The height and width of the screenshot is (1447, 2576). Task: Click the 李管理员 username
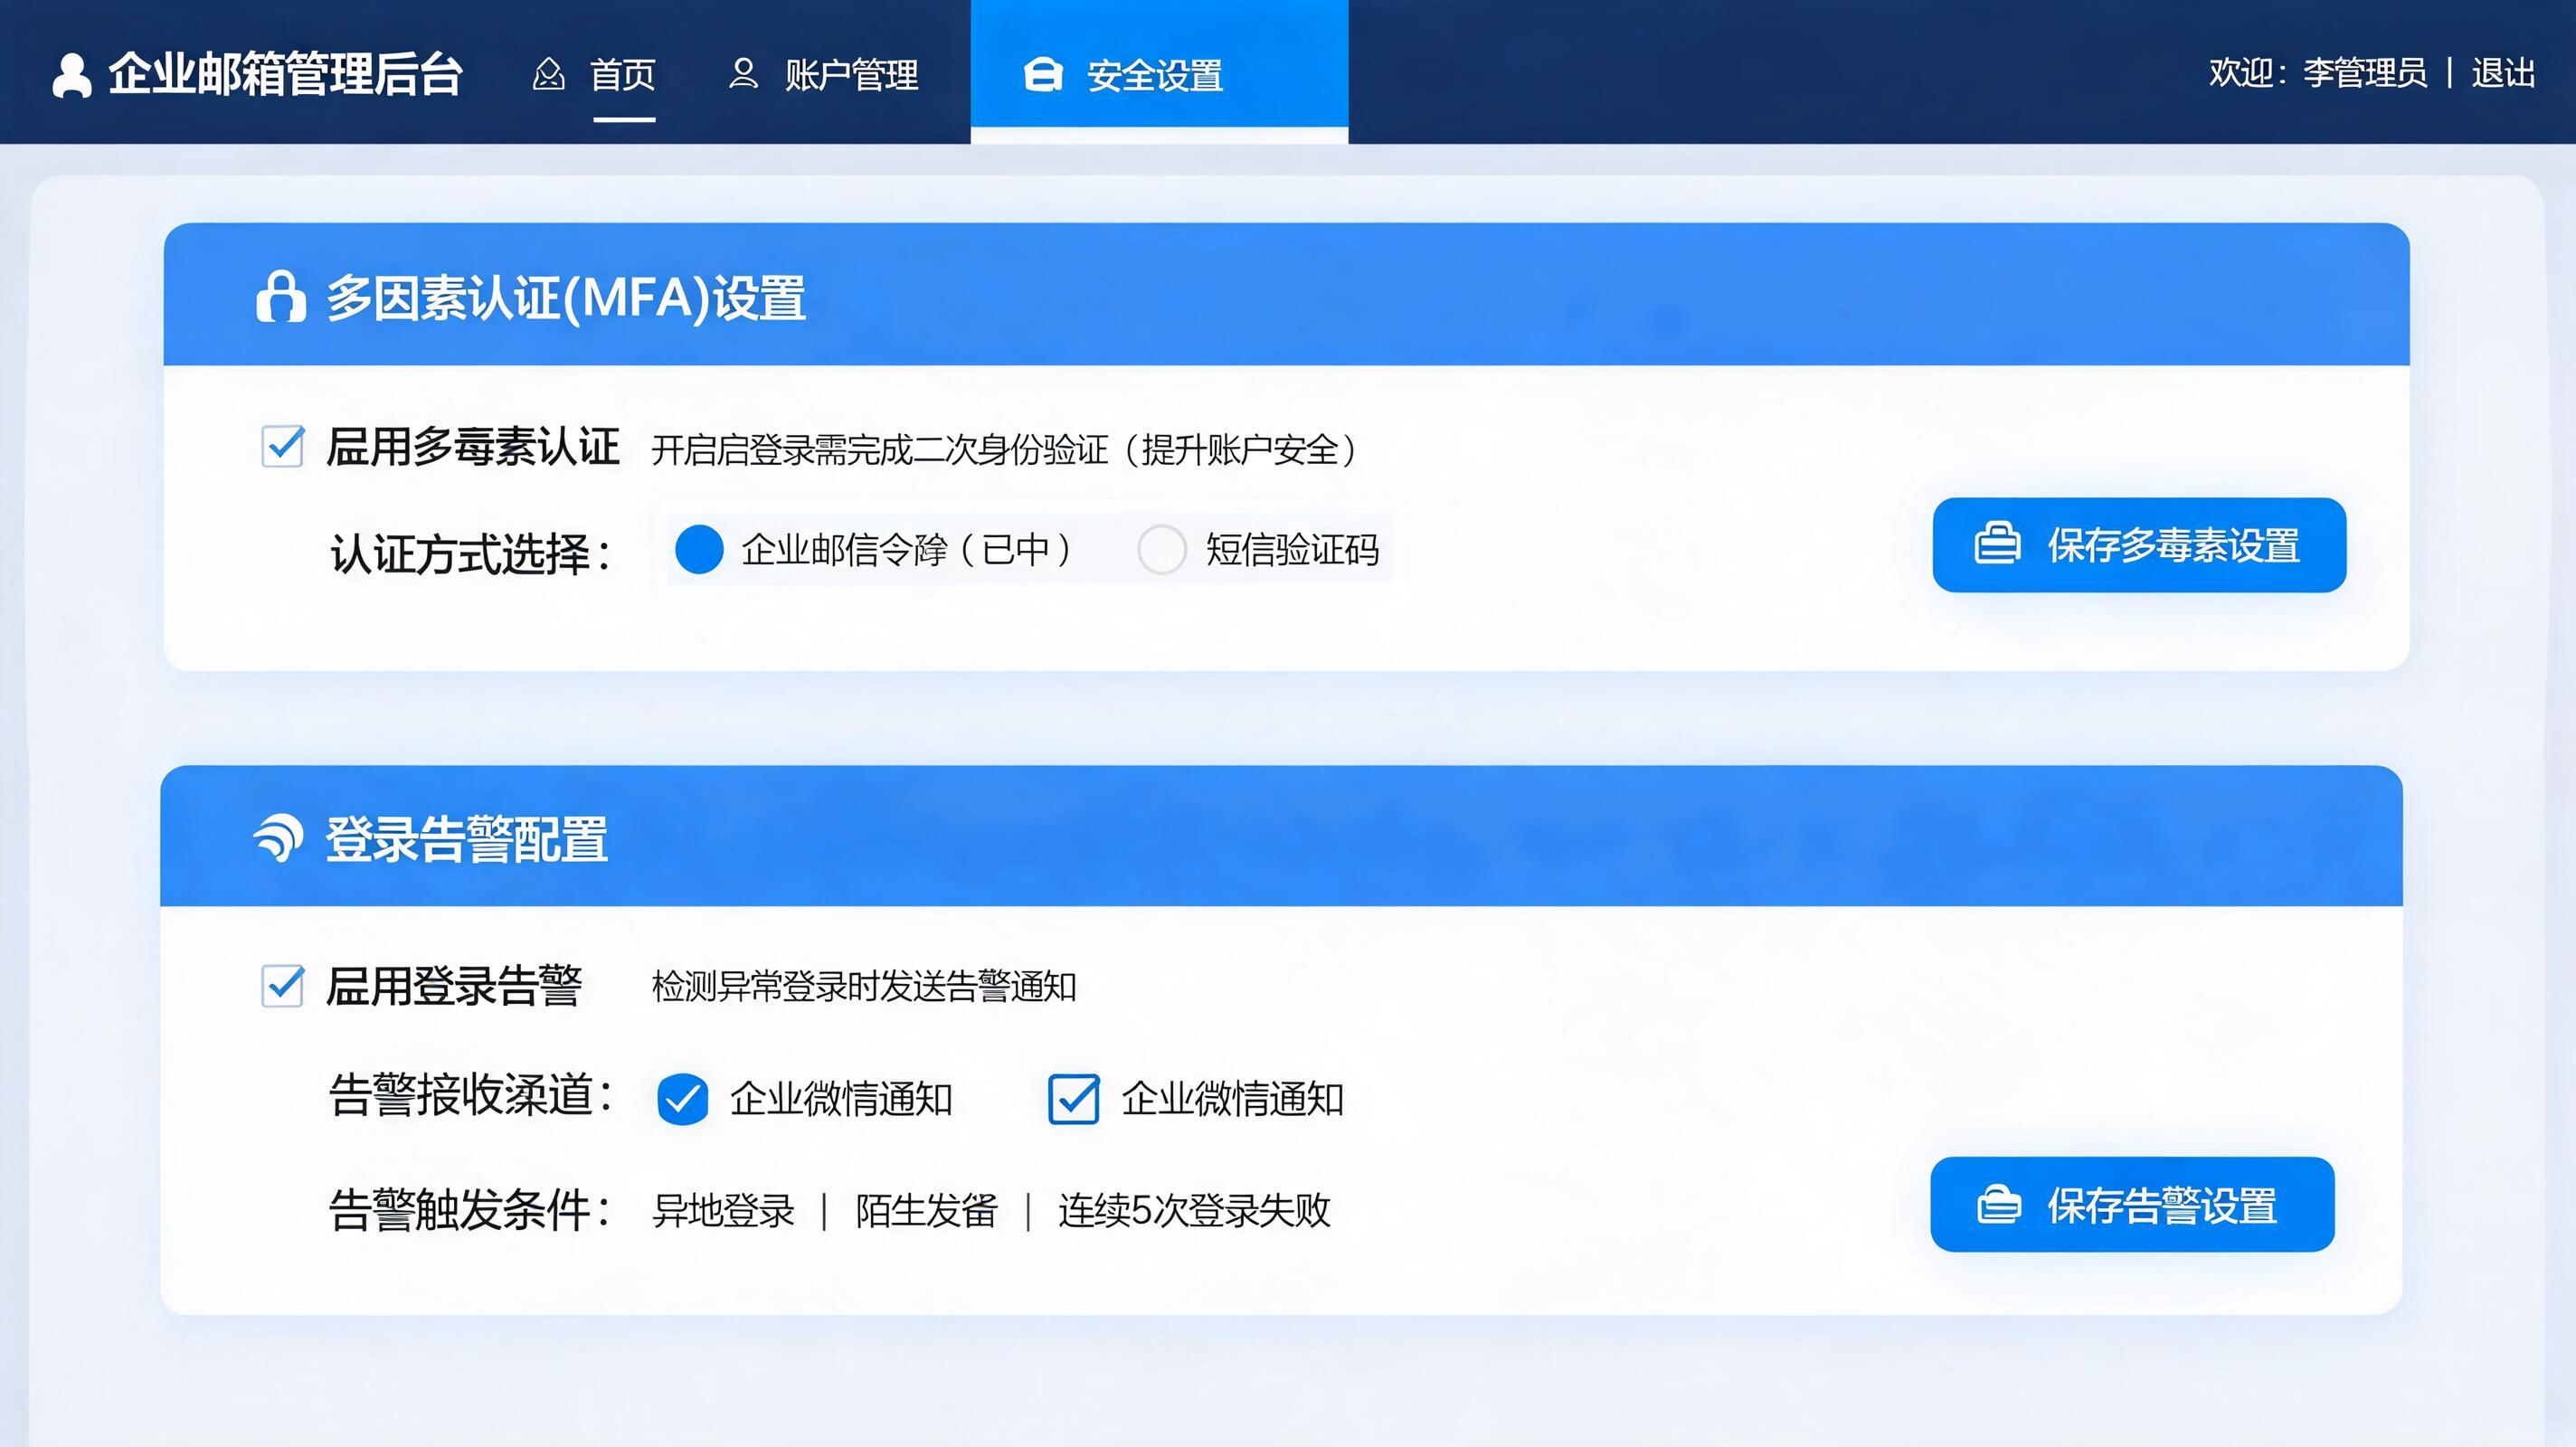2365,73
